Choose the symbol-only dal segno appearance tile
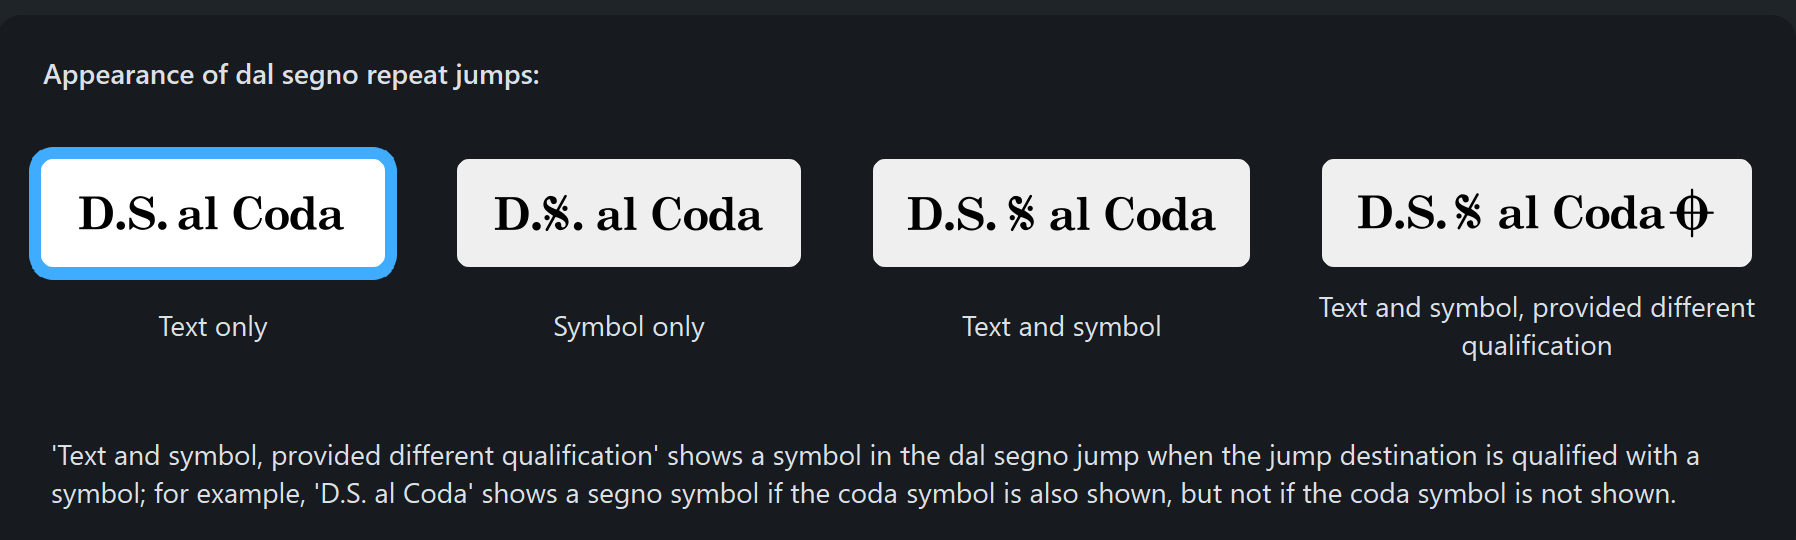Image resolution: width=1796 pixels, height=540 pixels. click(x=629, y=213)
